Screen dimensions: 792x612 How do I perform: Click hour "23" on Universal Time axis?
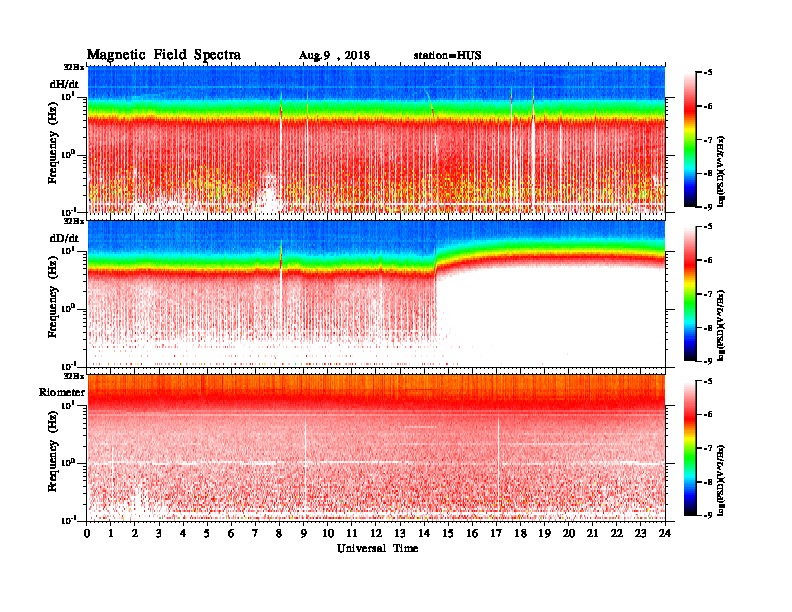click(x=640, y=533)
